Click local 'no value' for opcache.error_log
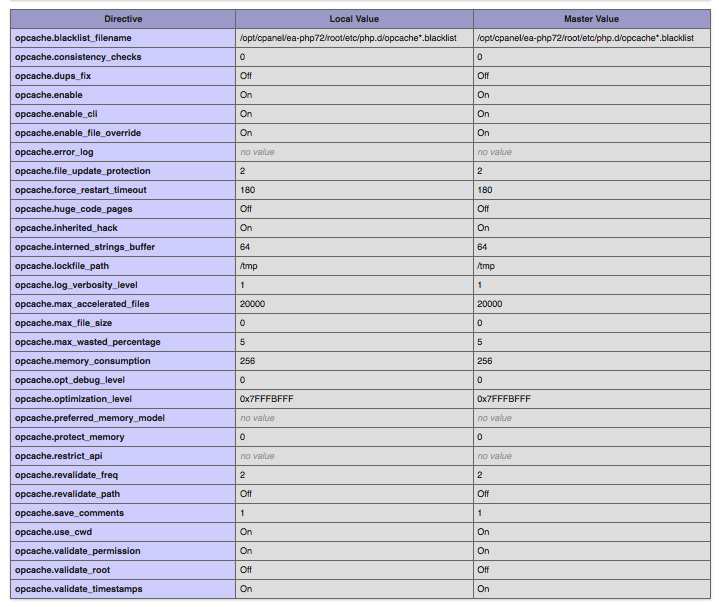The width and height of the screenshot is (719, 607). [x=257, y=152]
